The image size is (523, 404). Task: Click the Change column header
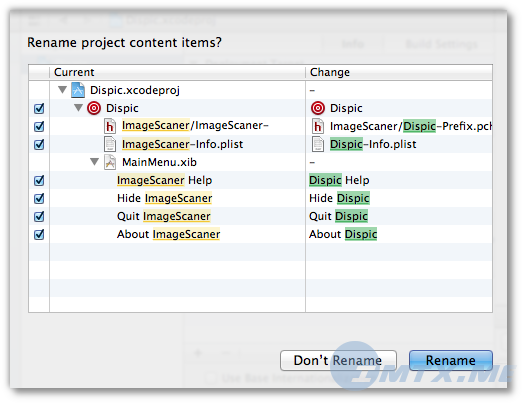(x=399, y=72)
